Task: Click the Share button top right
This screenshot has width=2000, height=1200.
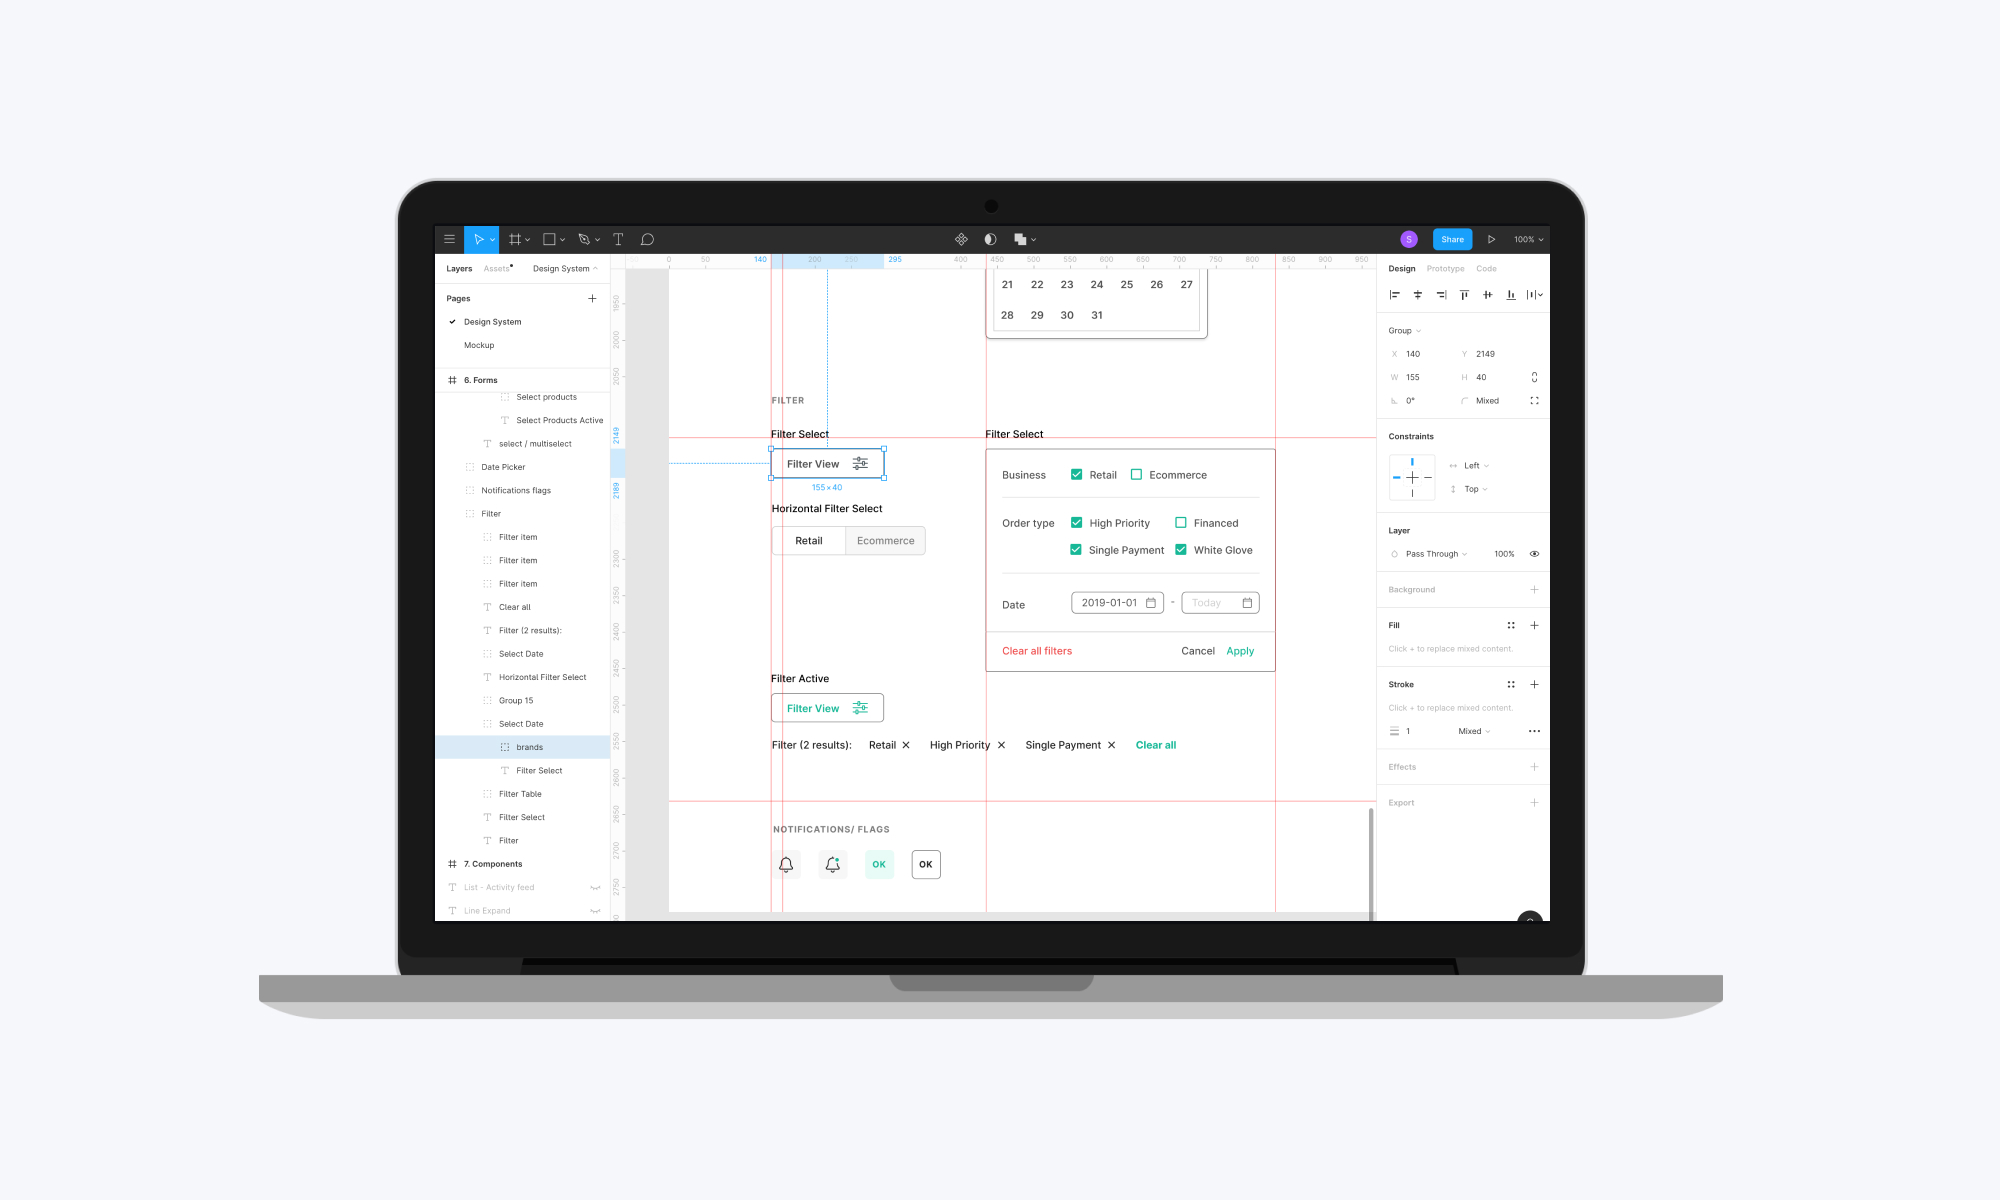Action: (1451, 239)
